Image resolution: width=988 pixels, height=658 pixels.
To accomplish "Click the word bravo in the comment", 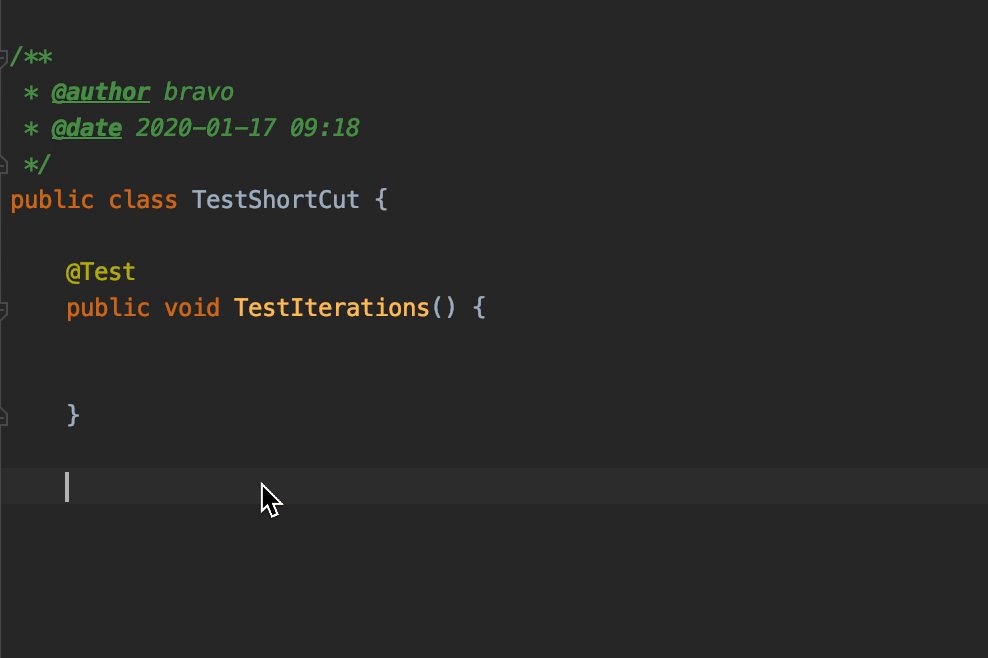I will click(x=198, y=93).
